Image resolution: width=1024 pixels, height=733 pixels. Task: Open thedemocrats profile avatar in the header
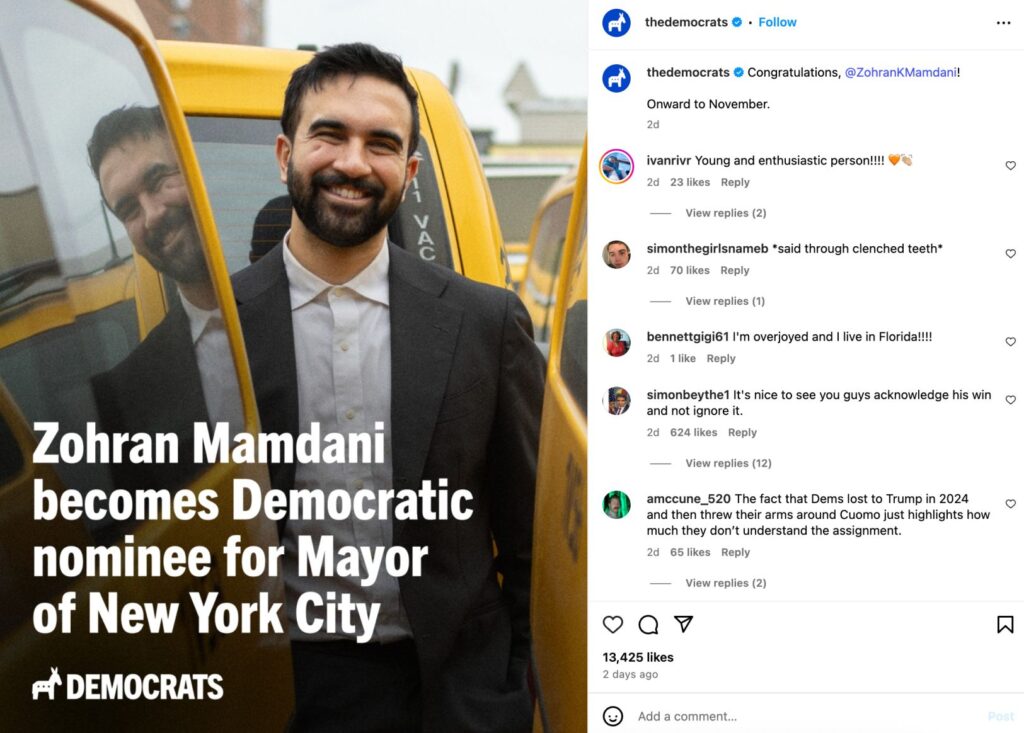click(x=616, y=23)
